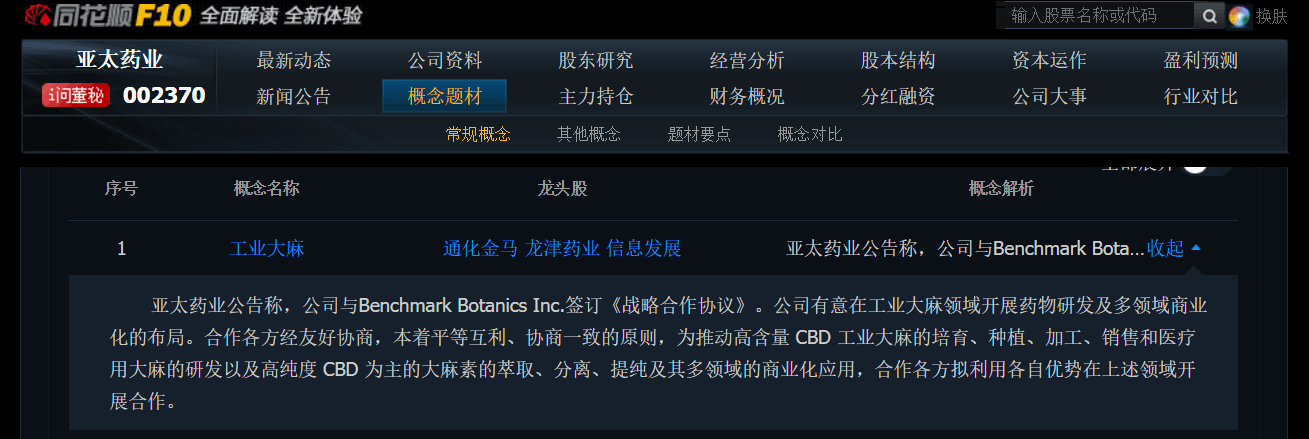Open the 信息发展 stock link

[644, 248]
